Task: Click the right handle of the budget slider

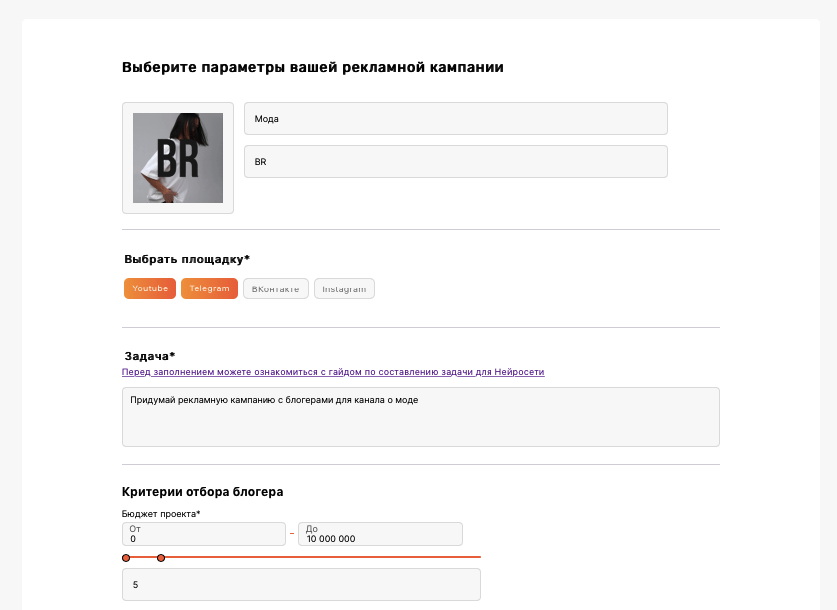Action: pyautogui.click(x=161, y=557)
